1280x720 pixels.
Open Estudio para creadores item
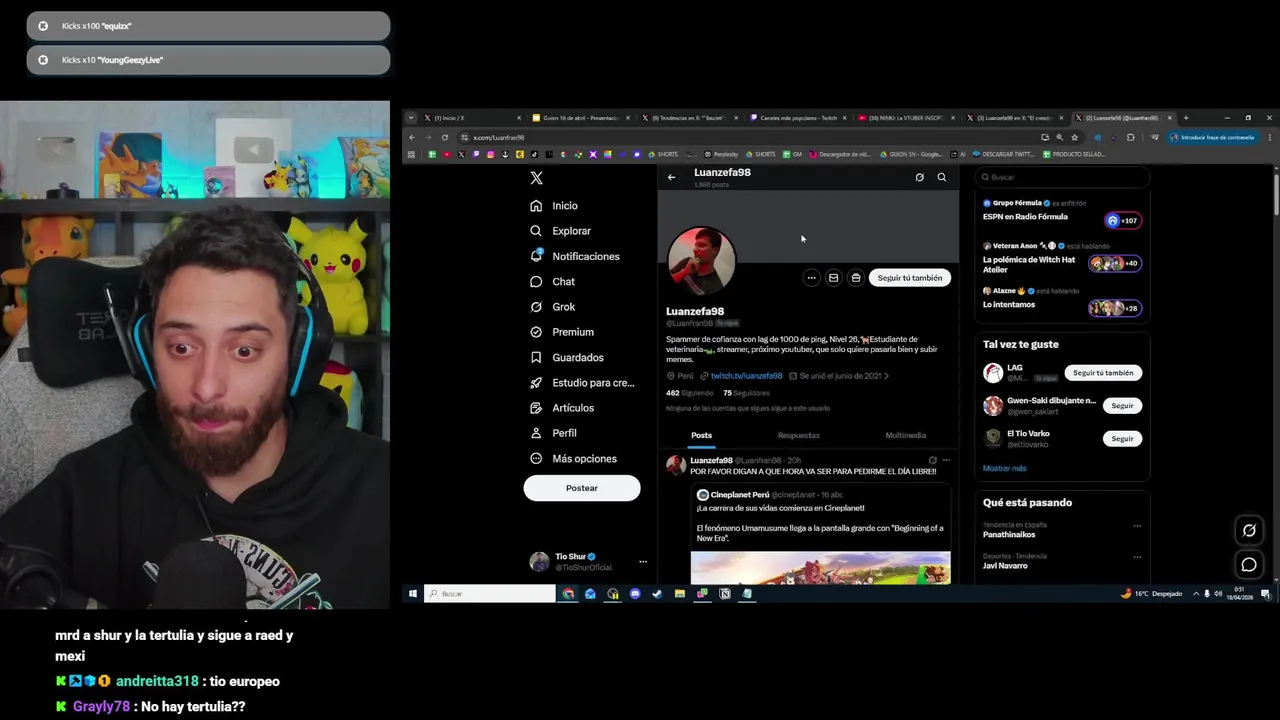[x=582, y=383]
